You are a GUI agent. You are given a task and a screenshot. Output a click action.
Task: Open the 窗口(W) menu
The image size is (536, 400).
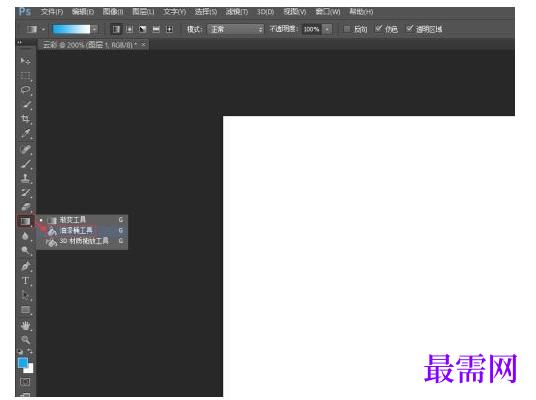coord(327,12)
